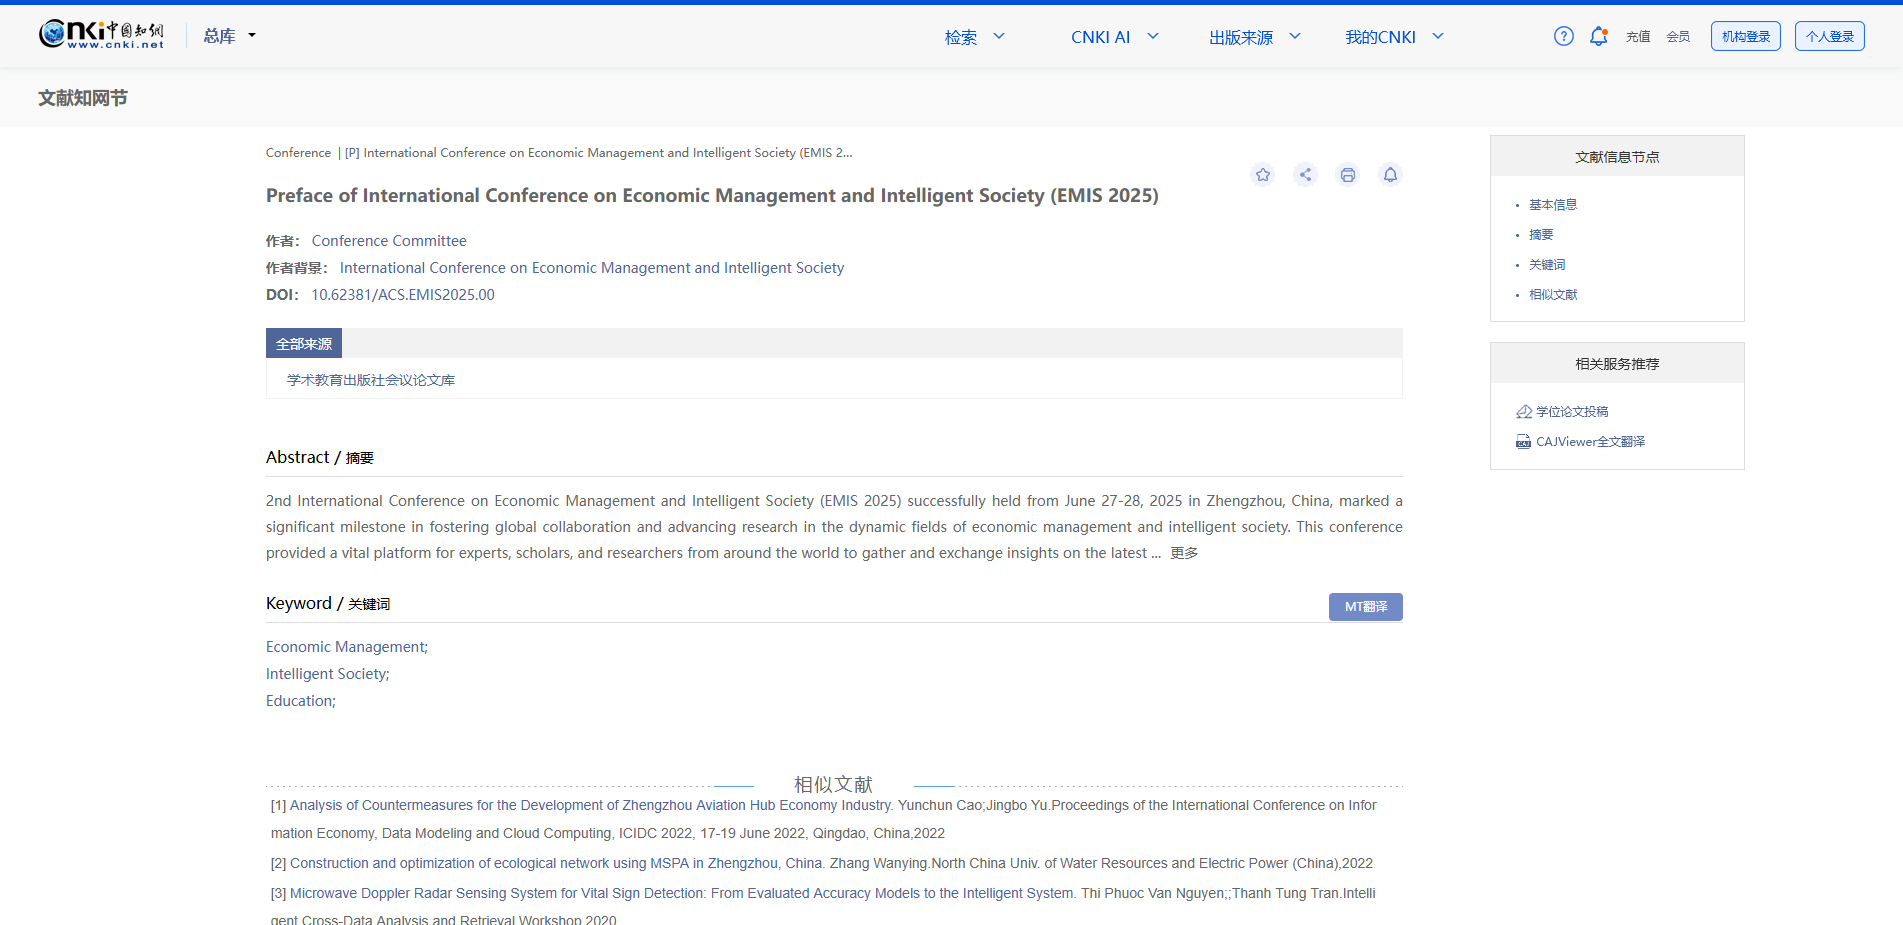
Task: Favorite this paper with star icon
Action: pyautogui.click(x=1263, y=175)
